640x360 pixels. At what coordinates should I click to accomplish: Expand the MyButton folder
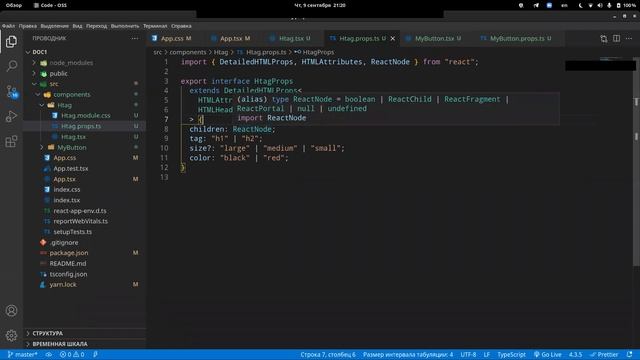pyautogui.click(x=72, y=147)
